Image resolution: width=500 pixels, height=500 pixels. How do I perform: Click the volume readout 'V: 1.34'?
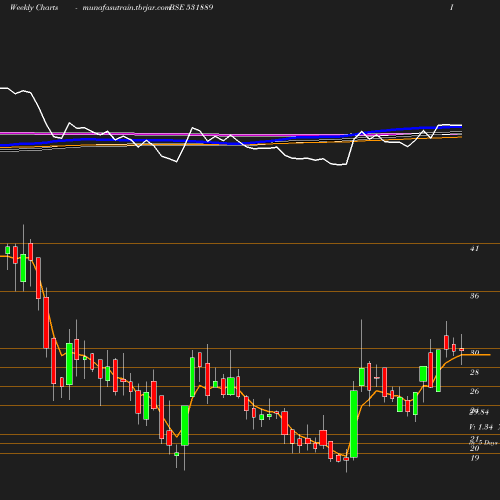tap(481, 427)
